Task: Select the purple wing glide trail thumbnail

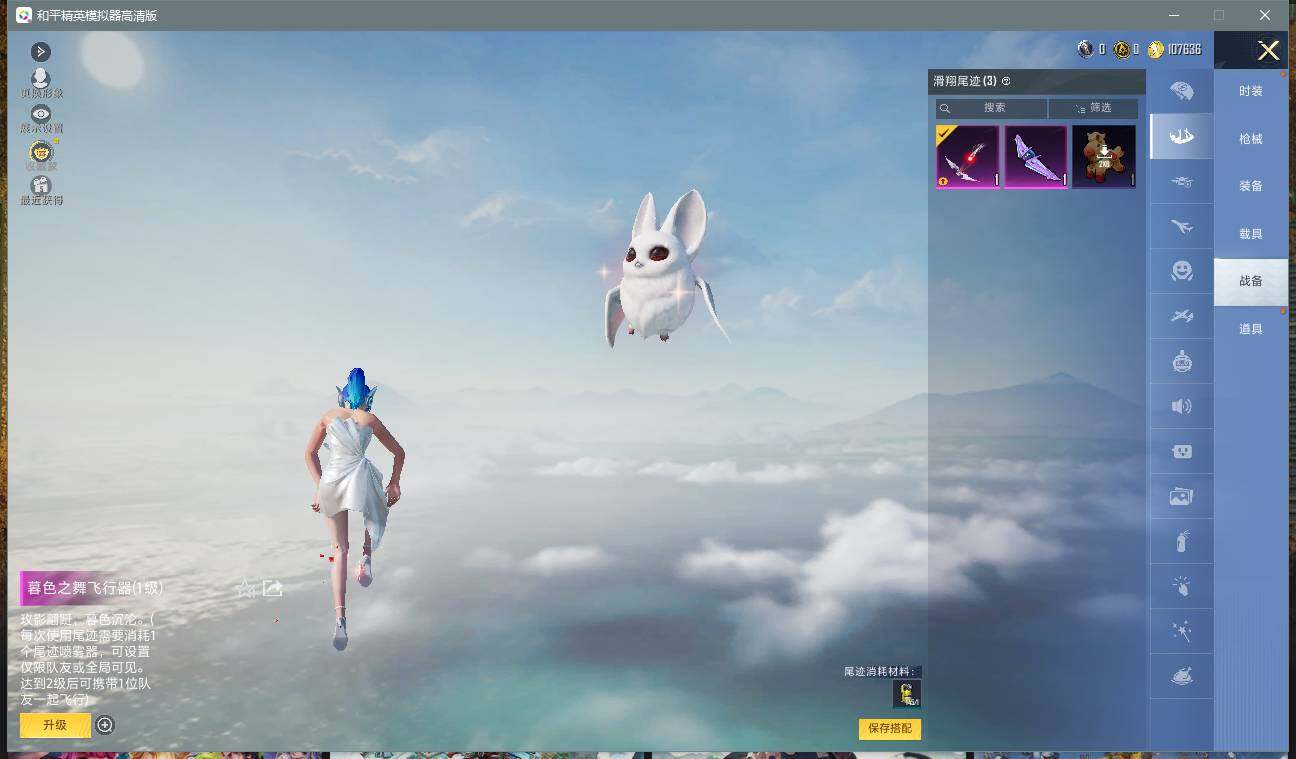Action: [x=1035, y=156]
